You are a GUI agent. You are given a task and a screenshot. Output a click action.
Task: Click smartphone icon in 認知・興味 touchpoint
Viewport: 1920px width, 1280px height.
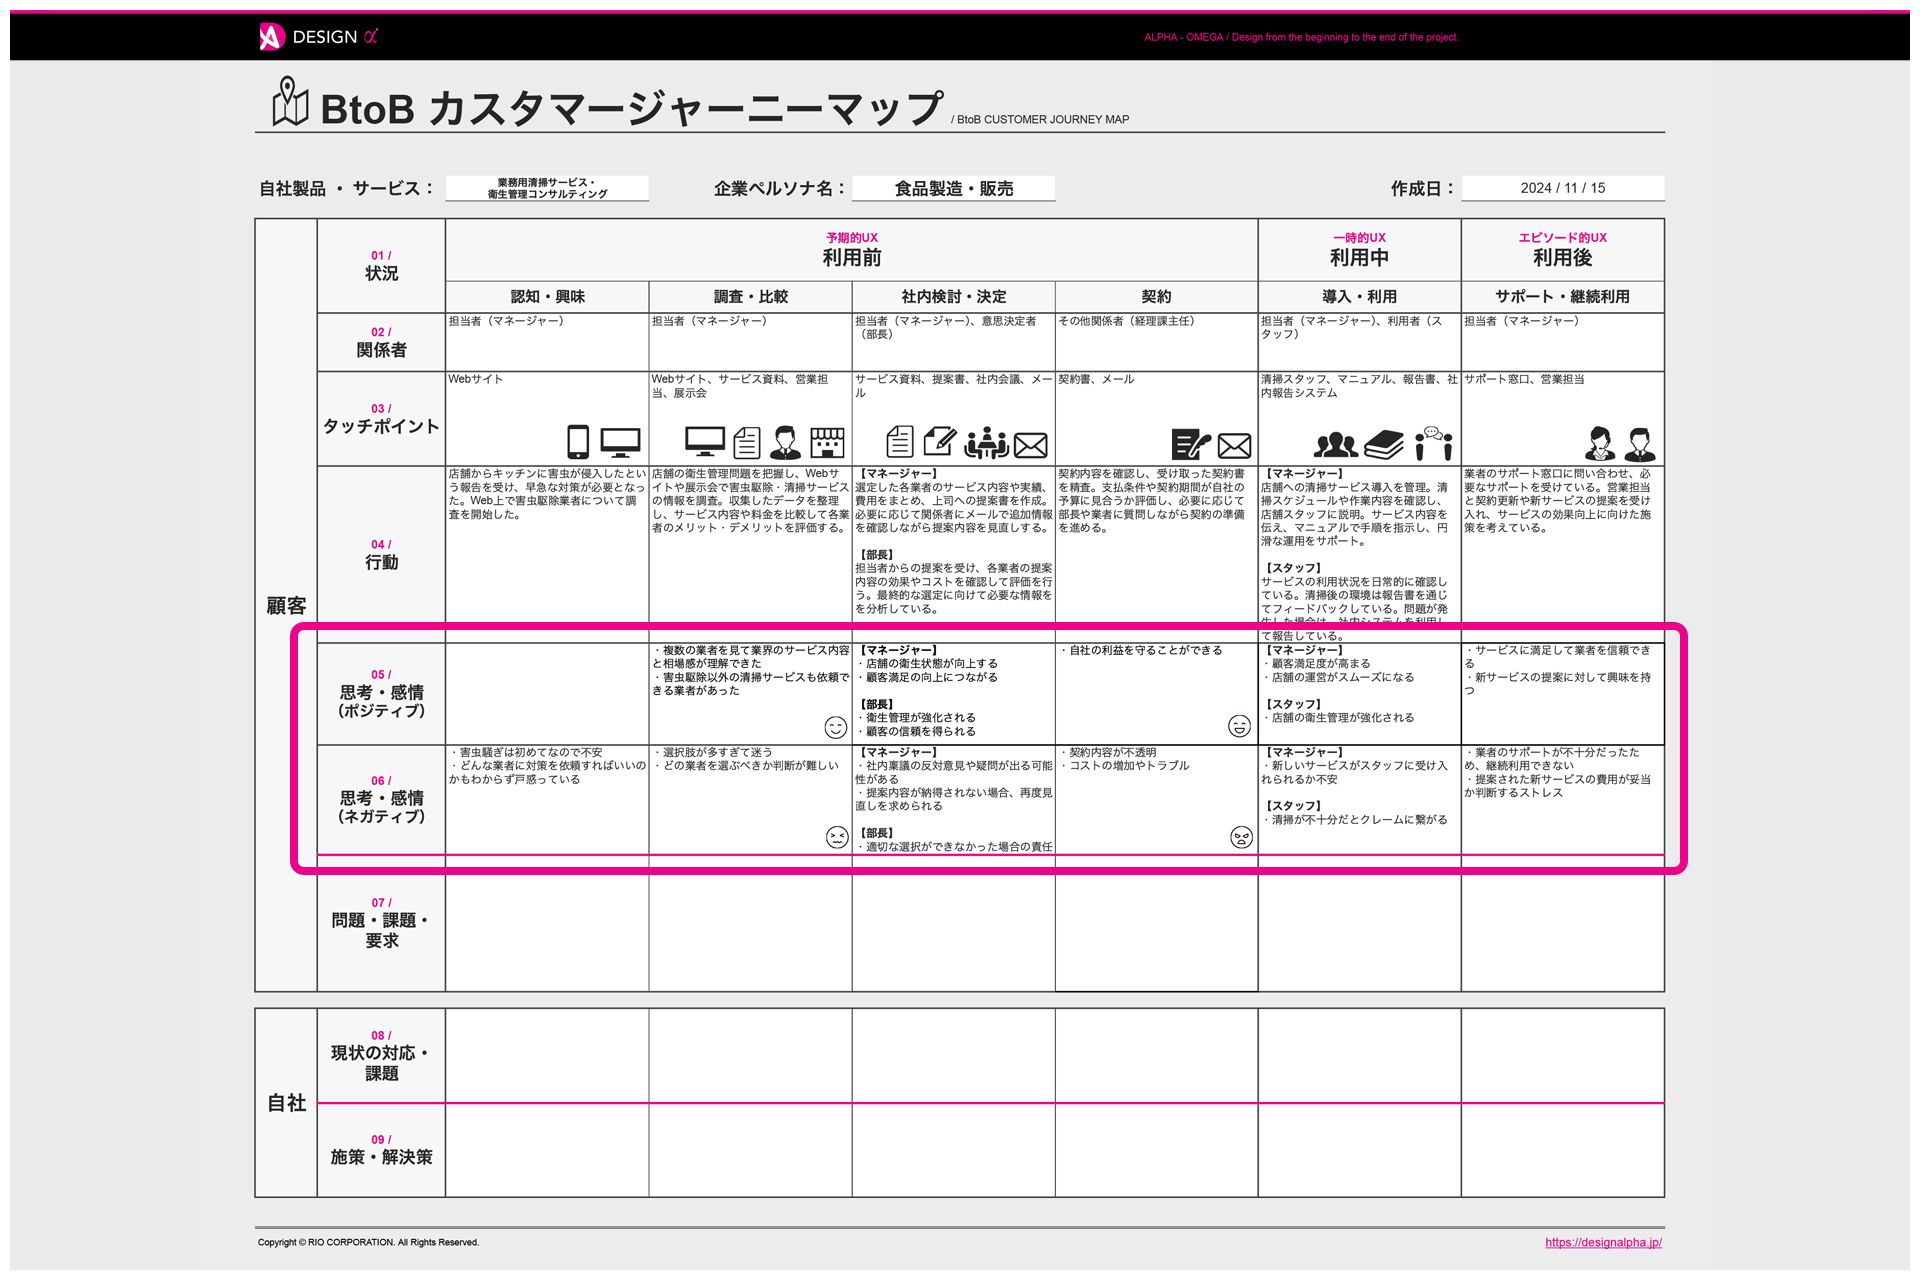(x=578, y=441)
